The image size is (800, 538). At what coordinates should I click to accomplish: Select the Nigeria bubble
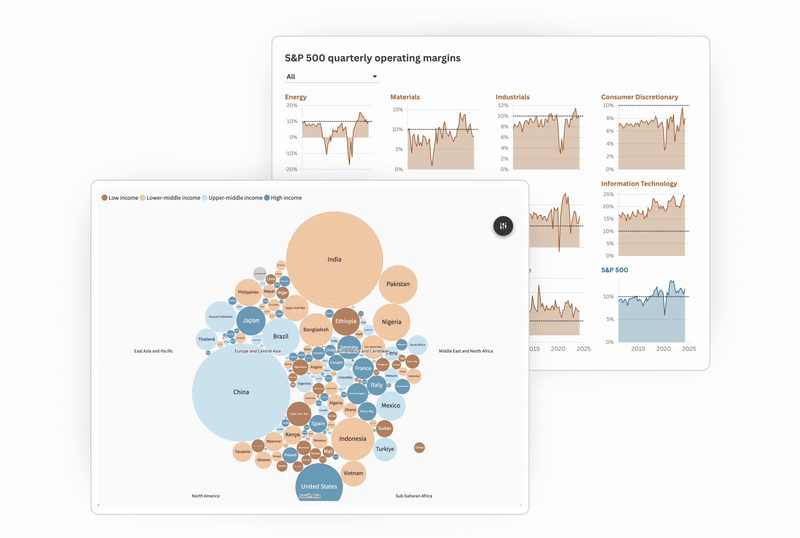tap(391, 322)
